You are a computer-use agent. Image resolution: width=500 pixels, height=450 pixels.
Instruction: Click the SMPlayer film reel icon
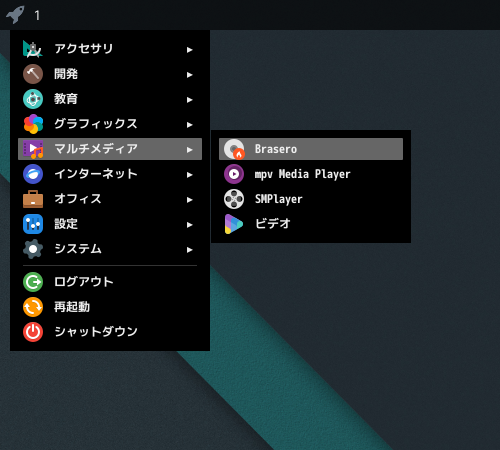click(234, 199)
